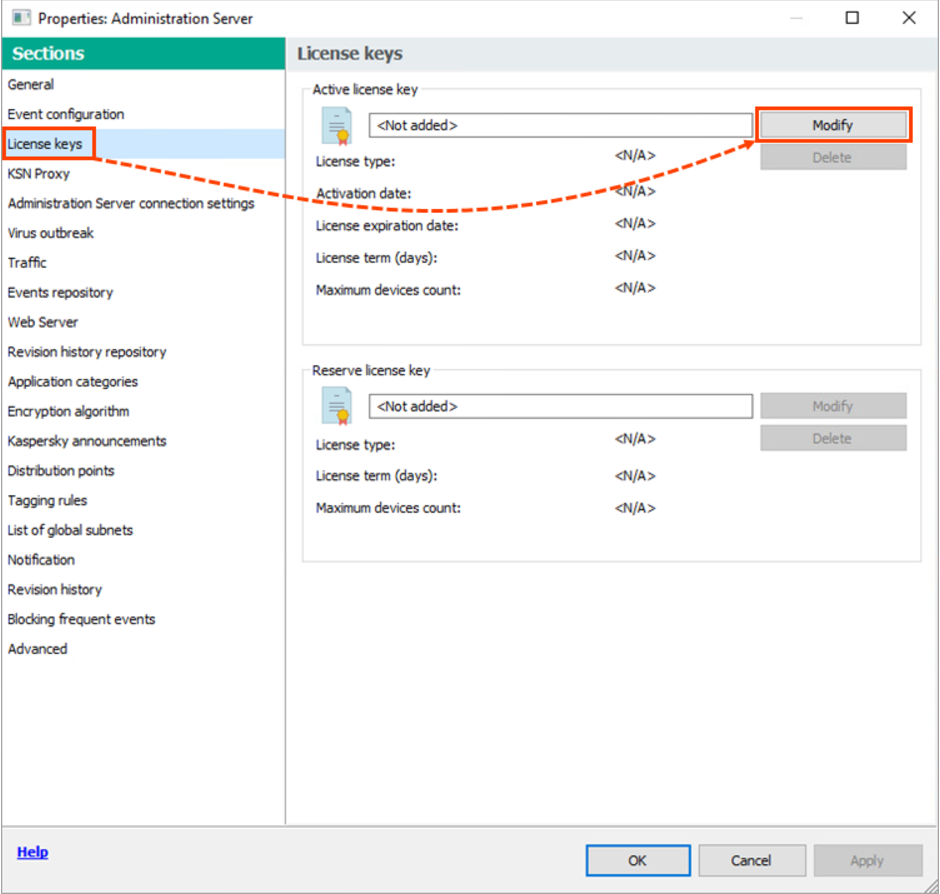Click Modify for the reserve license key
Screen dimensions: 940x894
click(833, 406)
